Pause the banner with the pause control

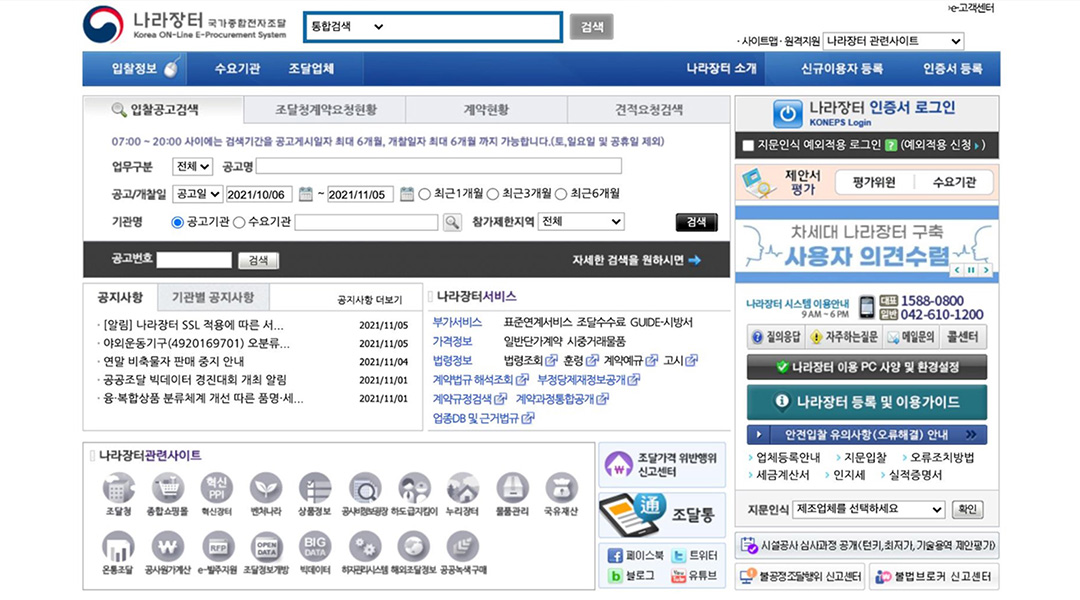click(x=971, y=270)
